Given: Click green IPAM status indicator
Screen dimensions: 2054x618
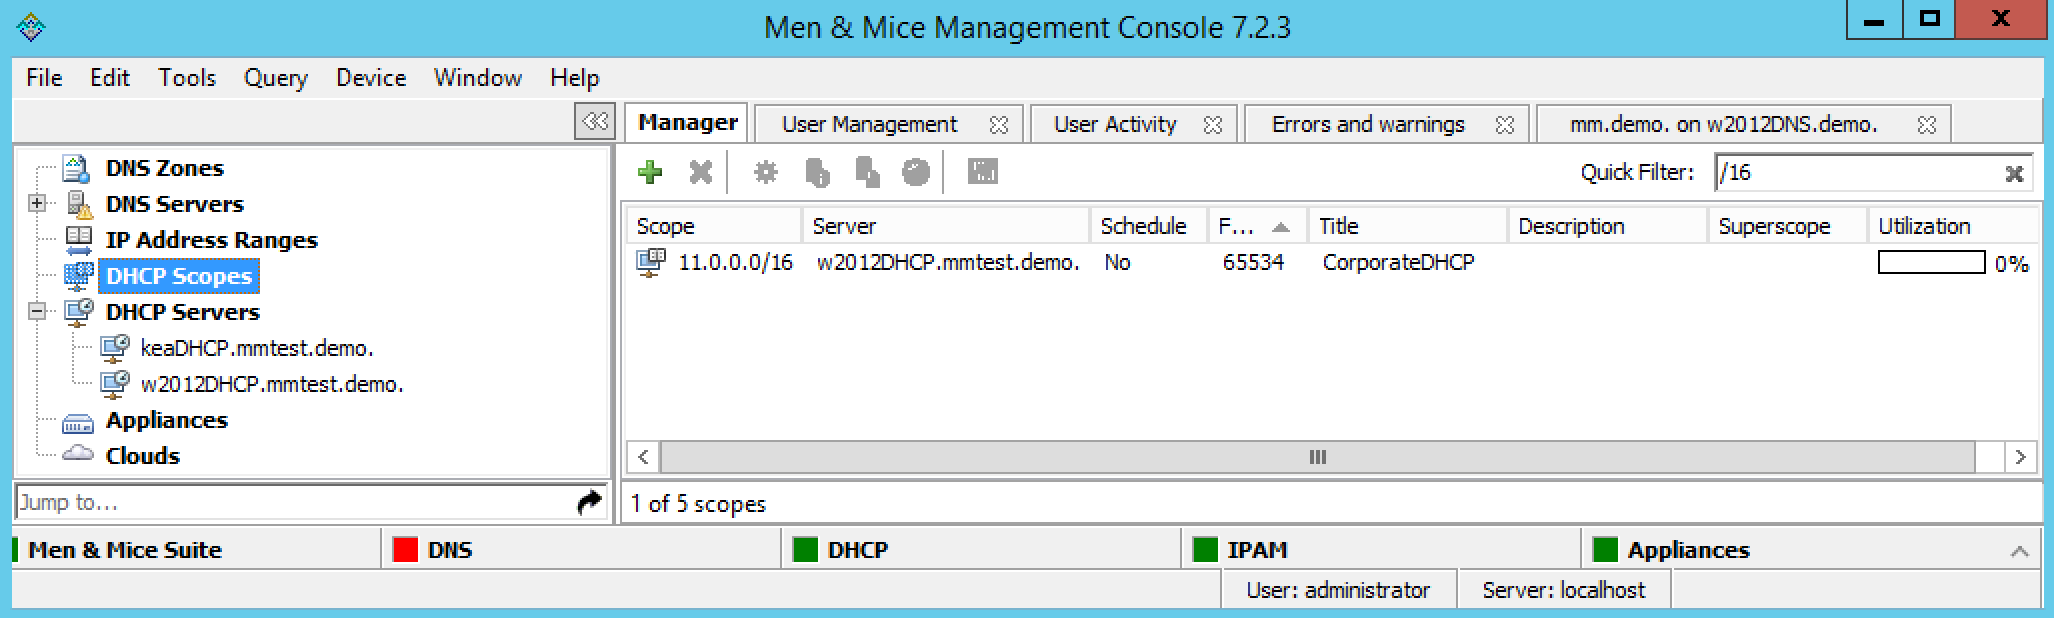Looking at the screenshot, I should [1205, 550].
